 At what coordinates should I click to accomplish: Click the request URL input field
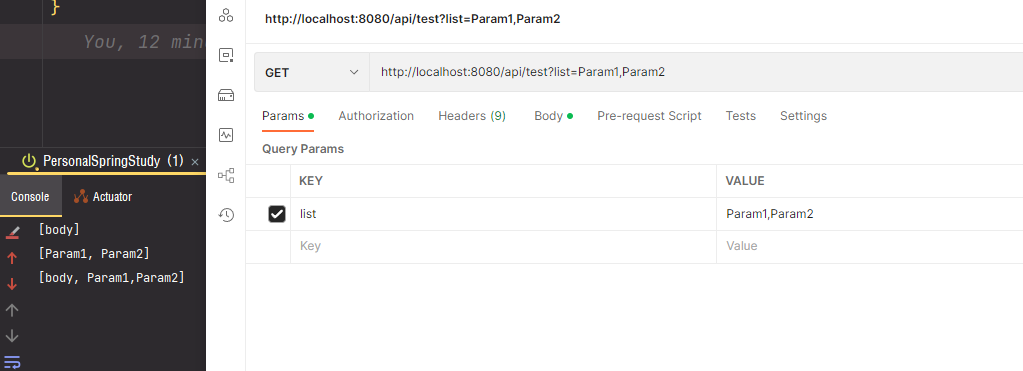[x=696, y=72]
